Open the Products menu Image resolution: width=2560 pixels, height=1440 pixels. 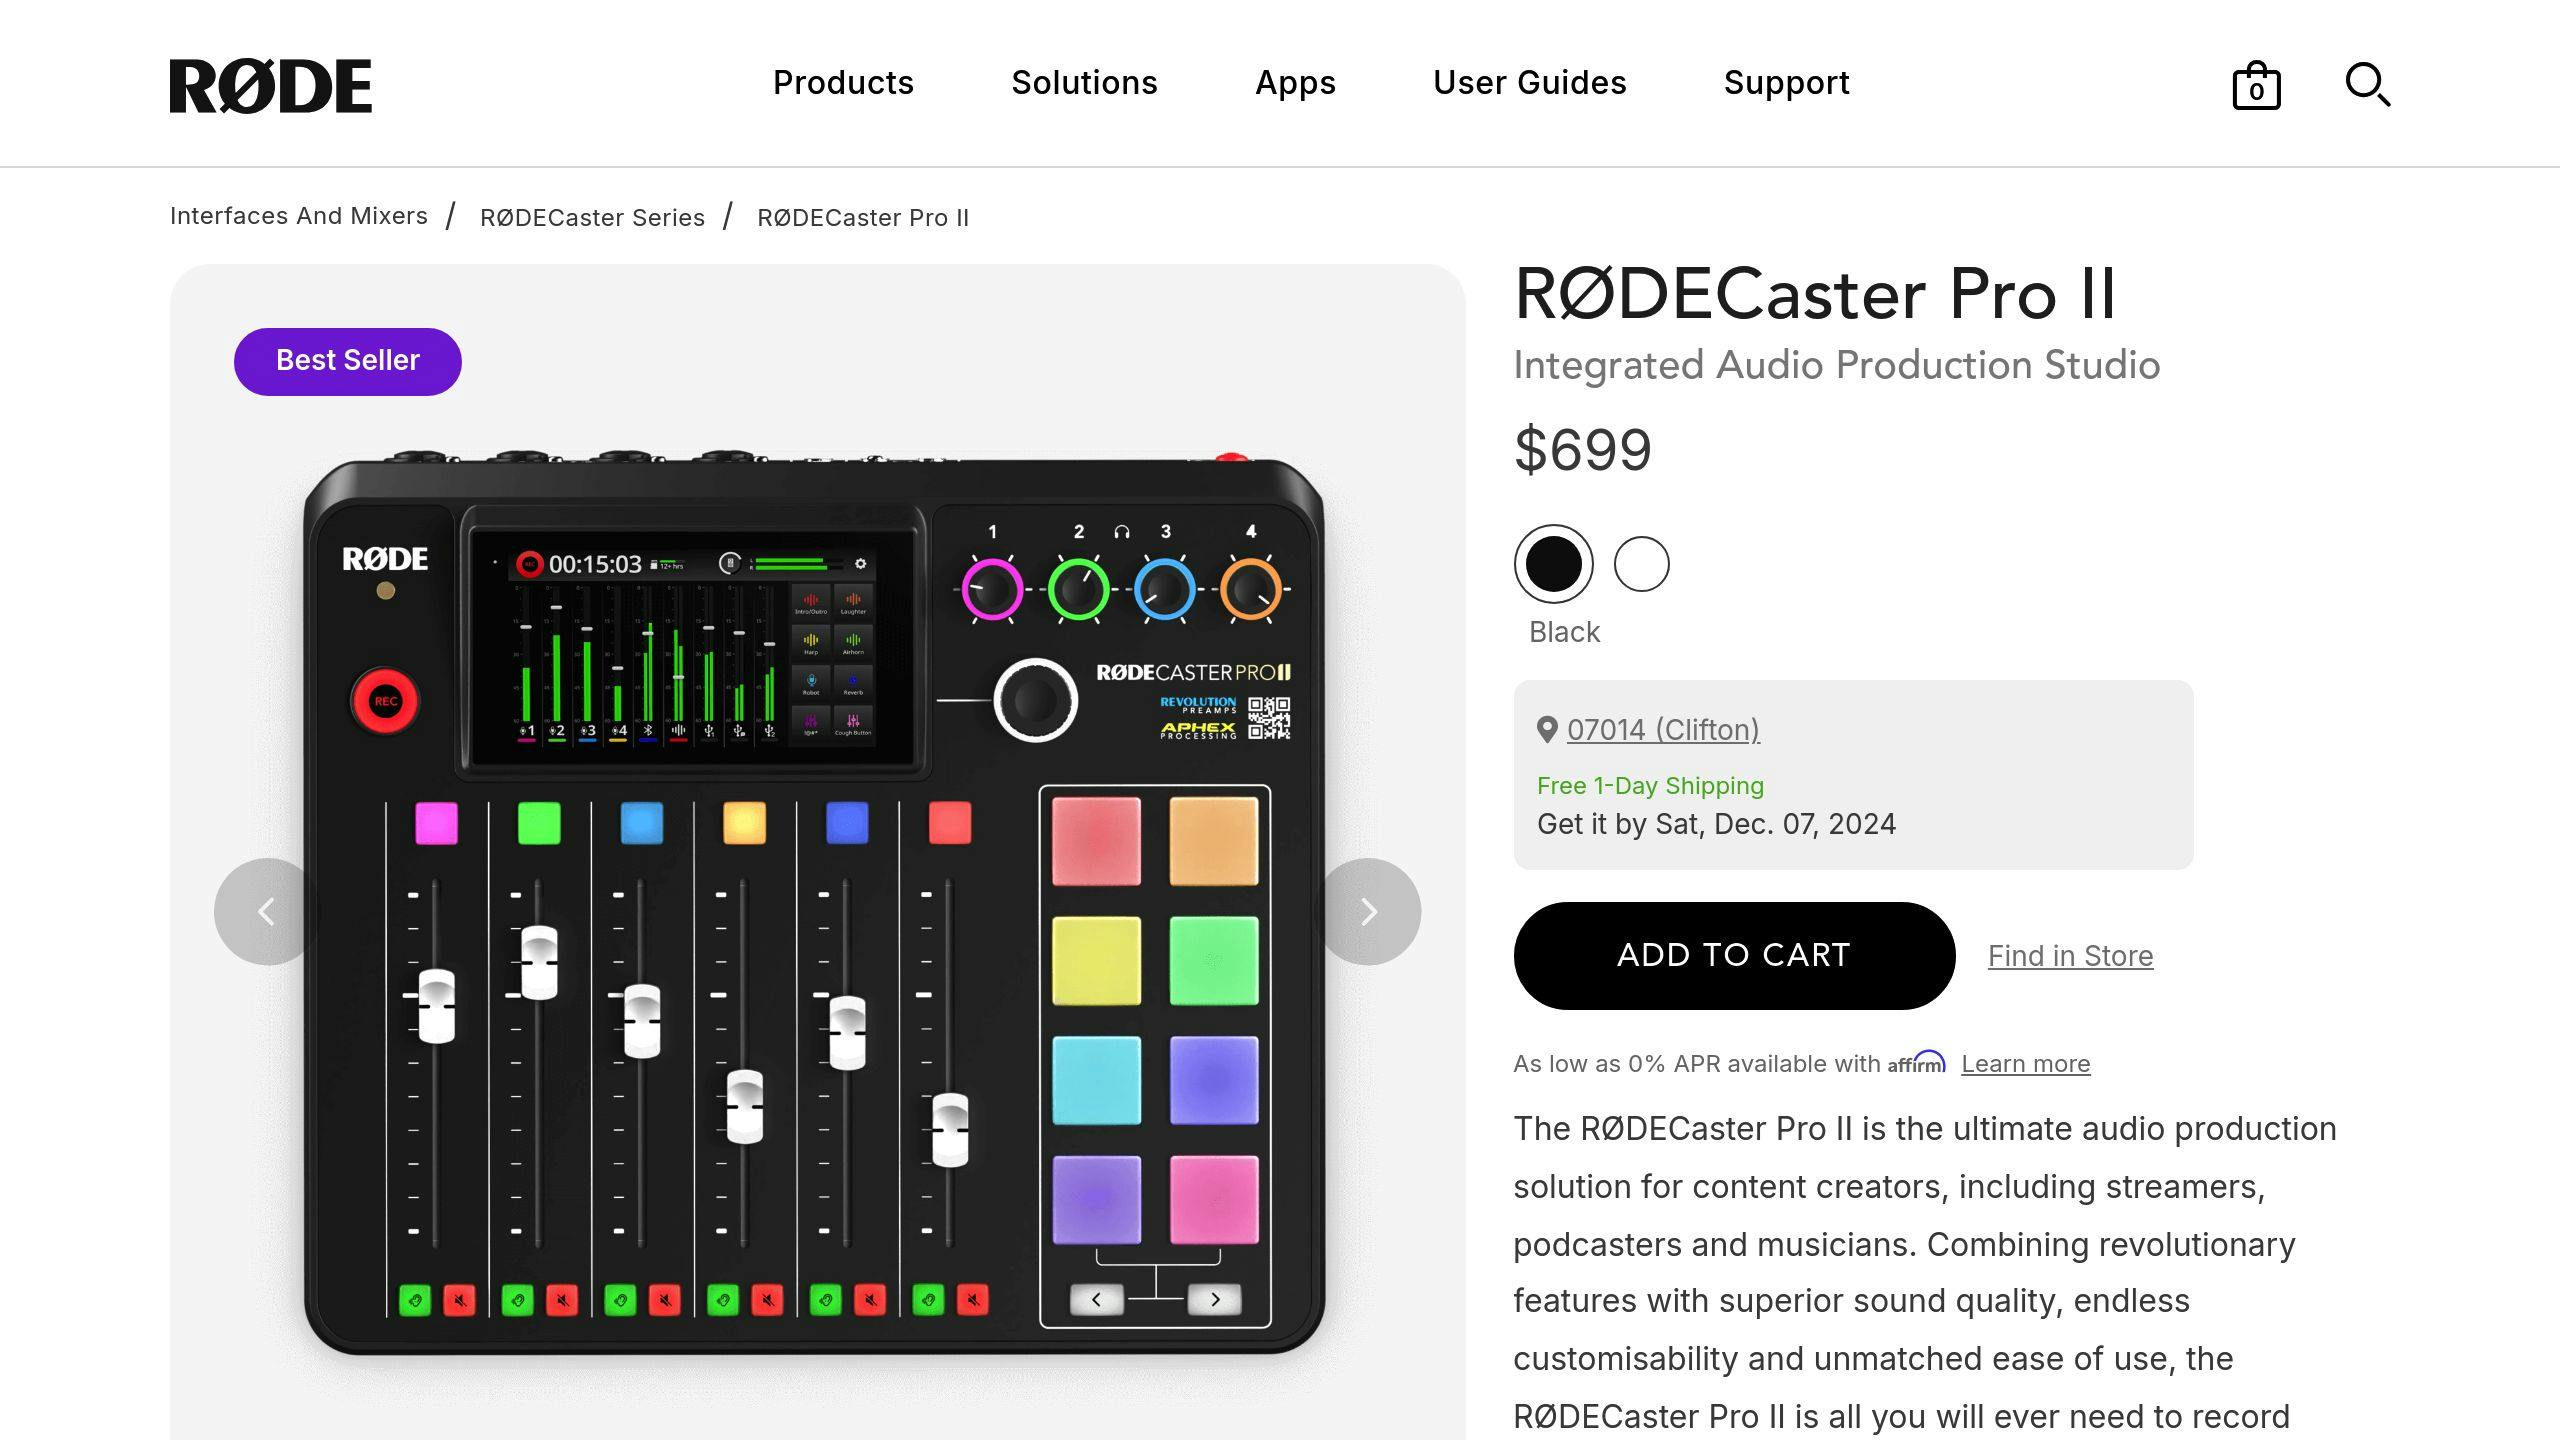point(843,83)
